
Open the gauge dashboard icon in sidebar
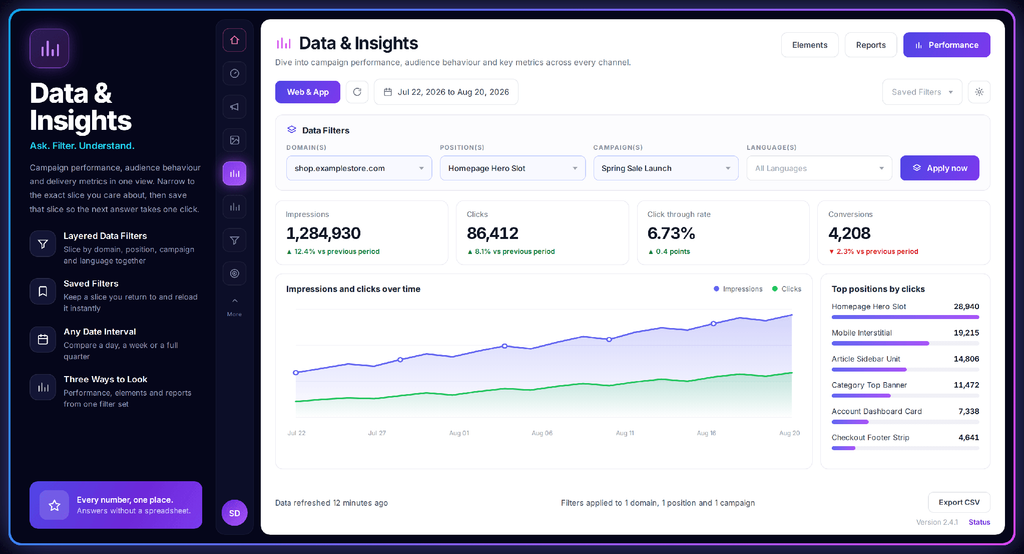click(234, 73)
